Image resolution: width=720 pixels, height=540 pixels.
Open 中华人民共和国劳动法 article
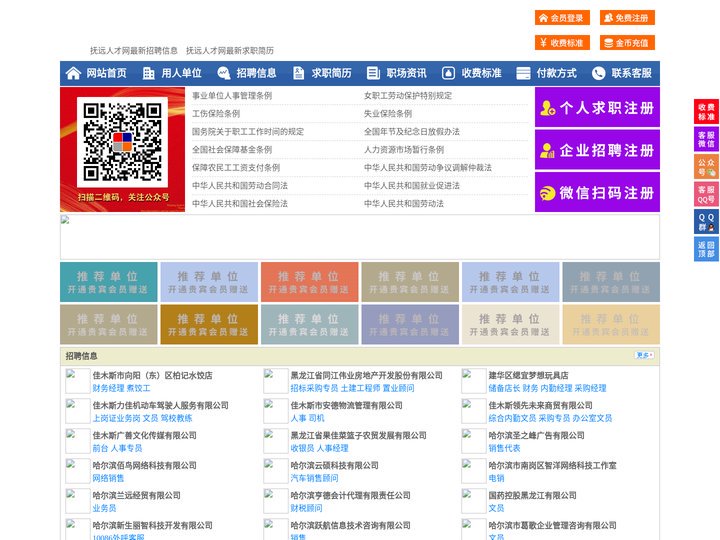click(404, 203)
